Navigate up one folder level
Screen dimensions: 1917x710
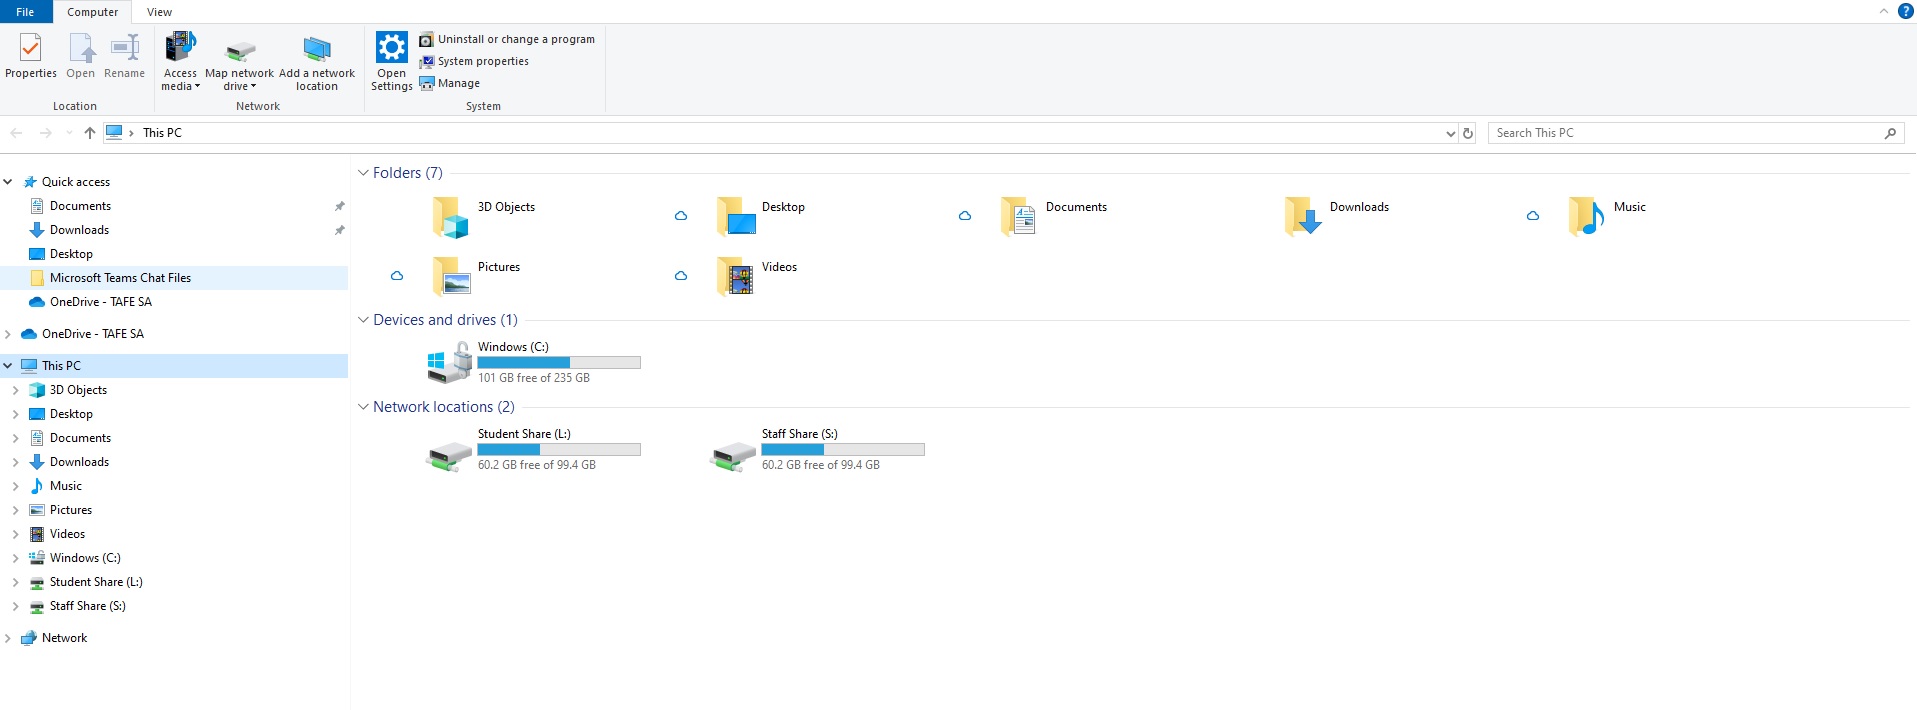point(90,133)
